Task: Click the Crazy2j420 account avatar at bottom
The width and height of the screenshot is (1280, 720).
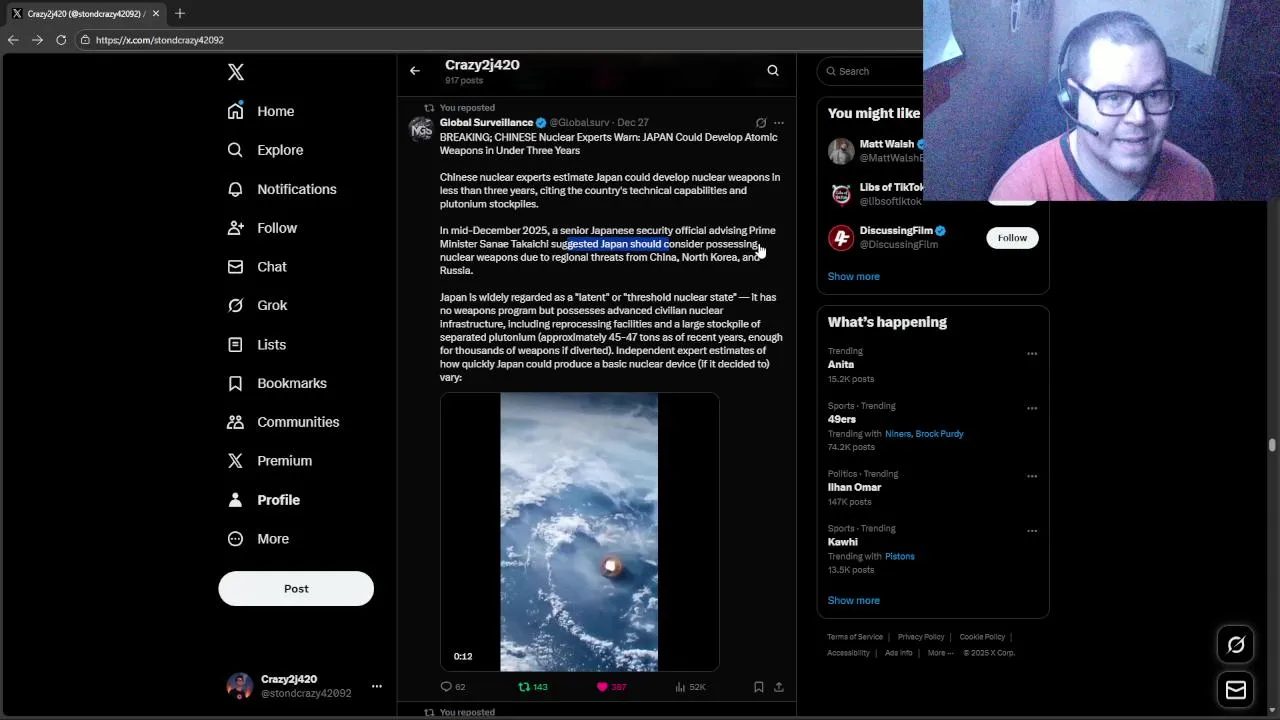Action: [x=240, y=686]
